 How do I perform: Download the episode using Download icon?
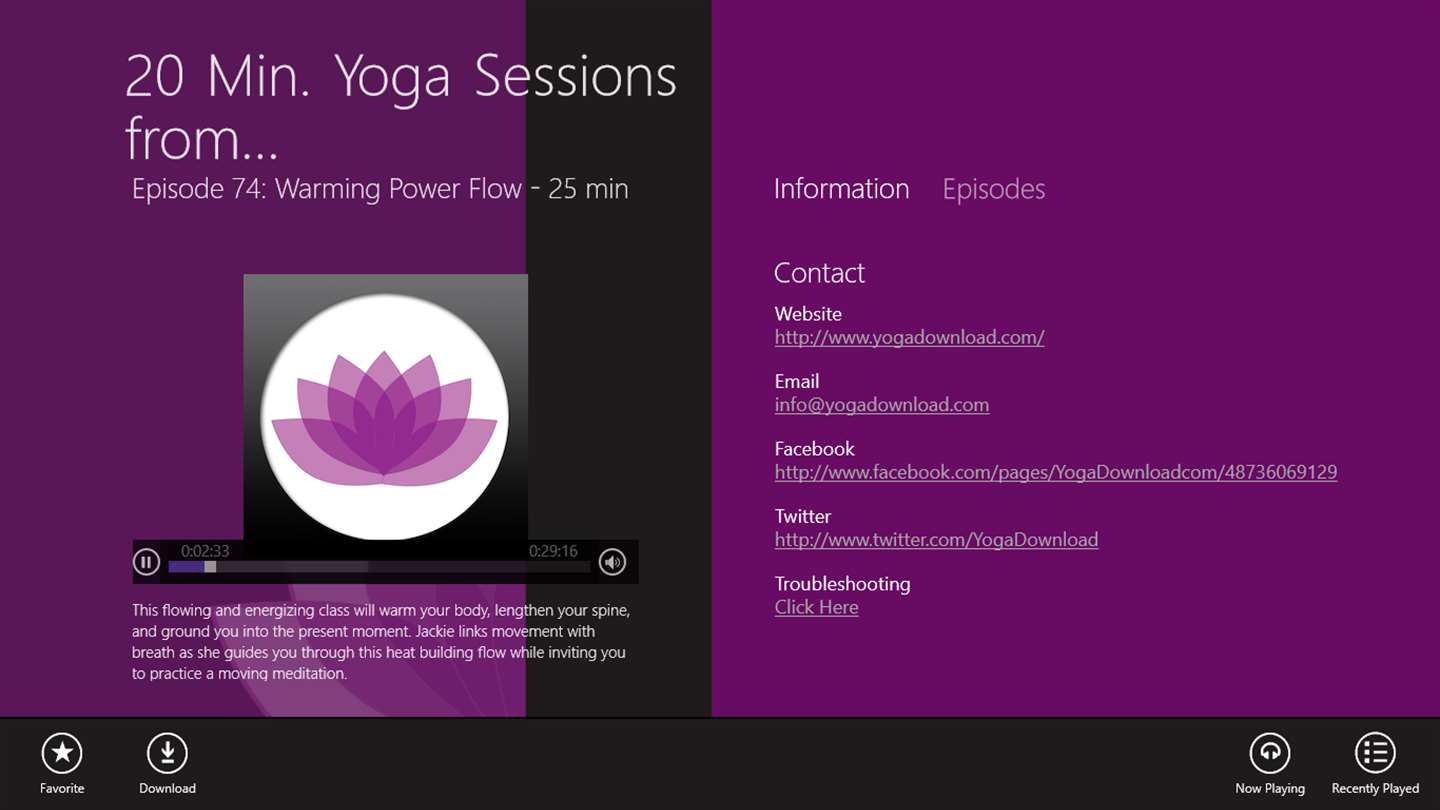coord(167,753)
